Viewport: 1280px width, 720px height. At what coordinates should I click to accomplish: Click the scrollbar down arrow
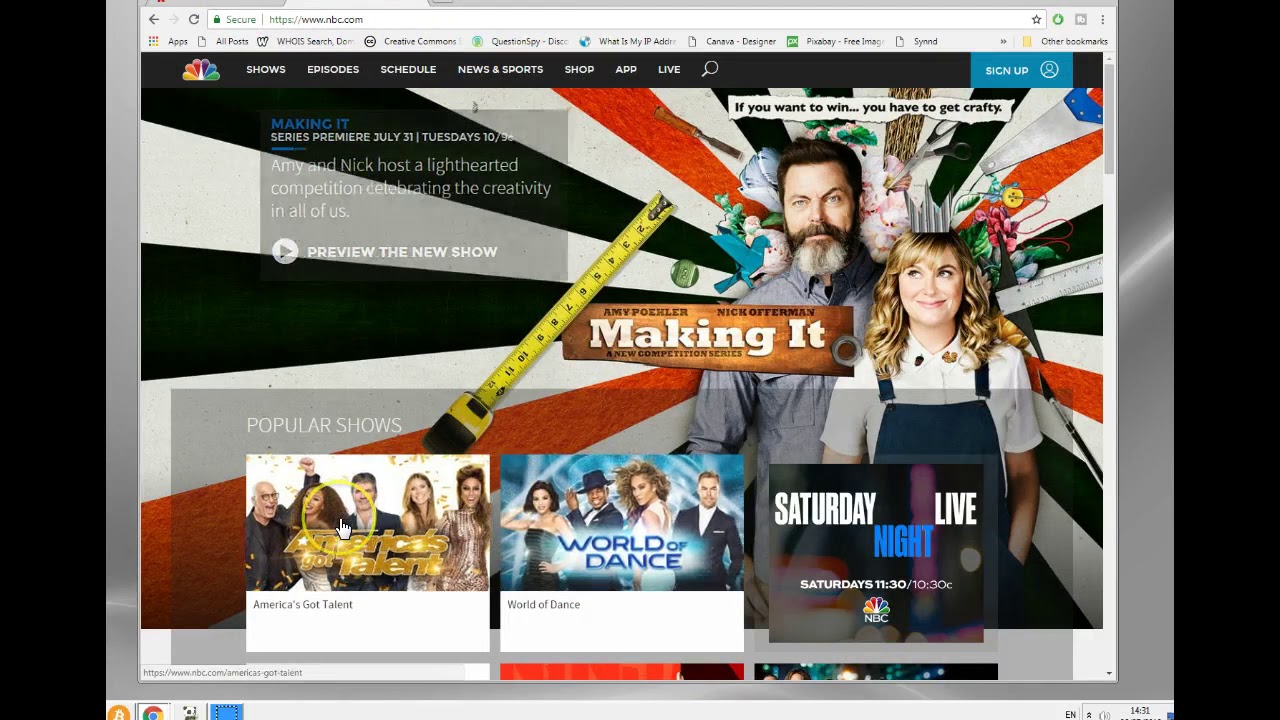pyautogui.click(x=1109, y=674)
